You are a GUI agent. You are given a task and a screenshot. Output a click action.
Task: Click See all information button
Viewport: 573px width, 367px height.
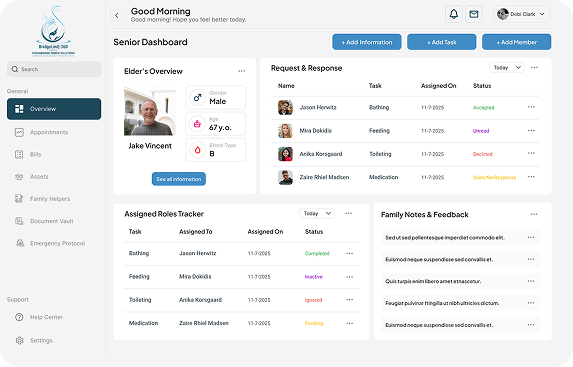point(179,179)
